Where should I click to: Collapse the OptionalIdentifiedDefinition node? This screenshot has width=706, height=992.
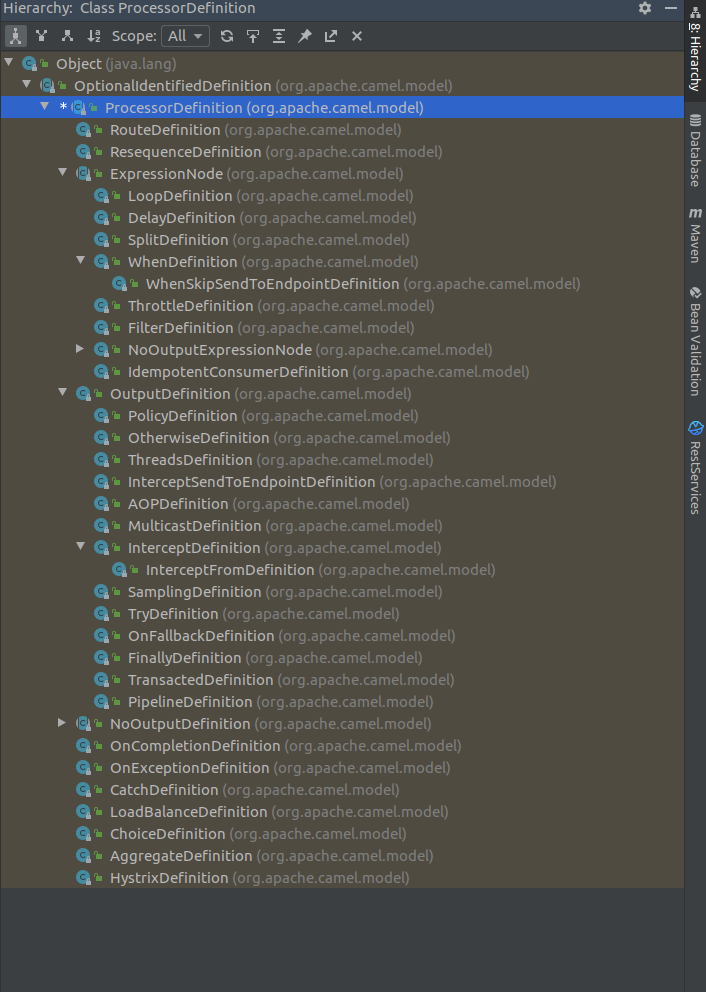pos(27,84)
